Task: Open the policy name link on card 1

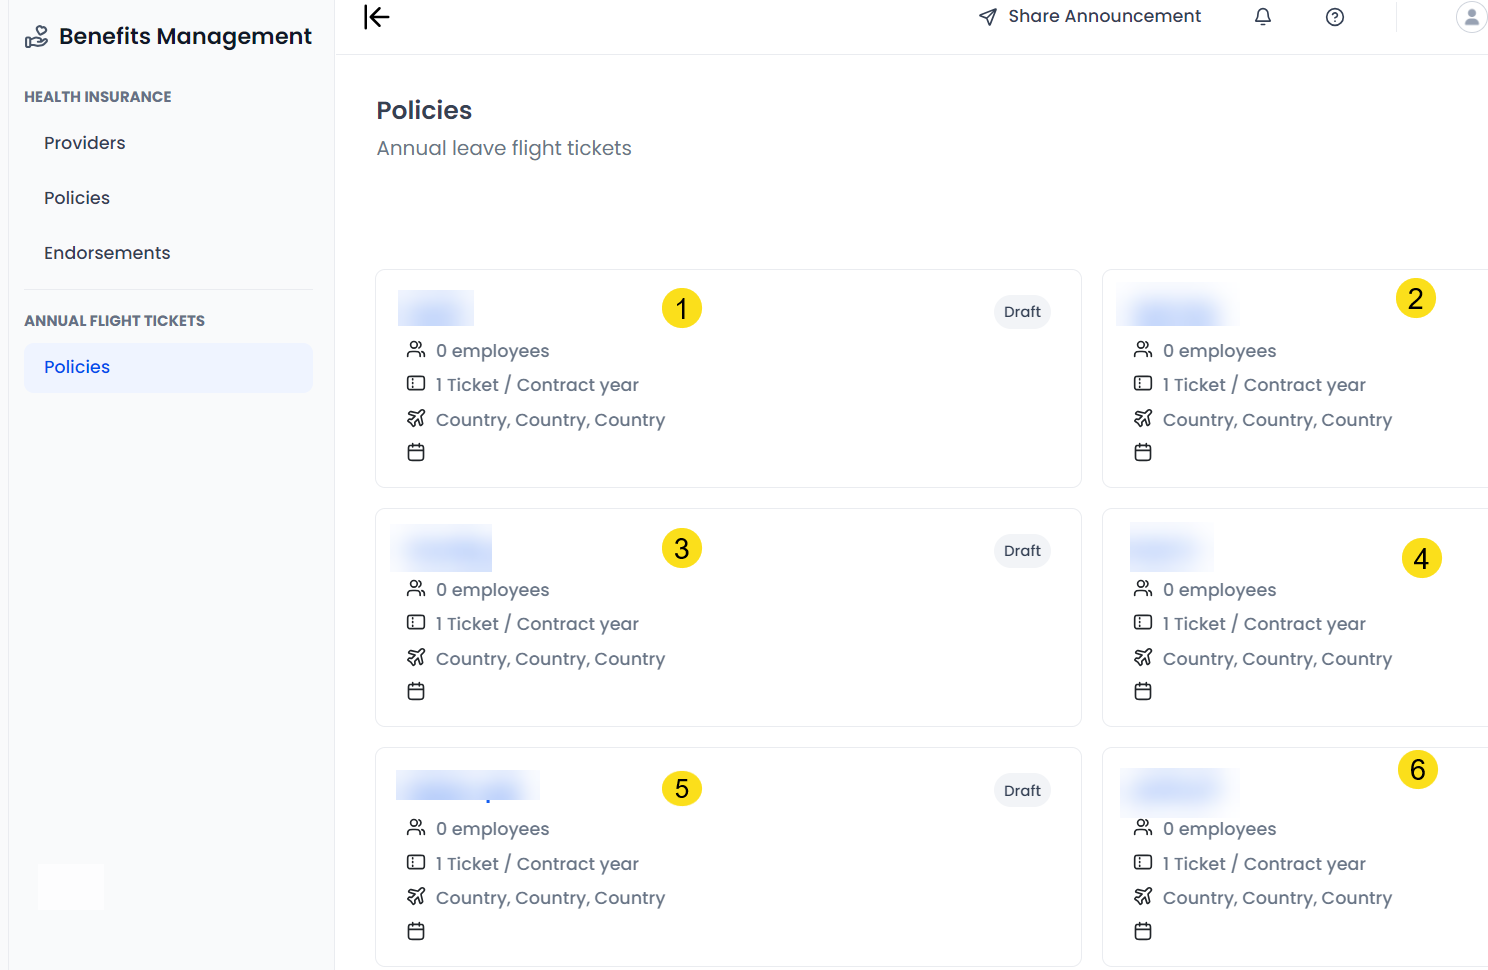Action: pos(435,308)
